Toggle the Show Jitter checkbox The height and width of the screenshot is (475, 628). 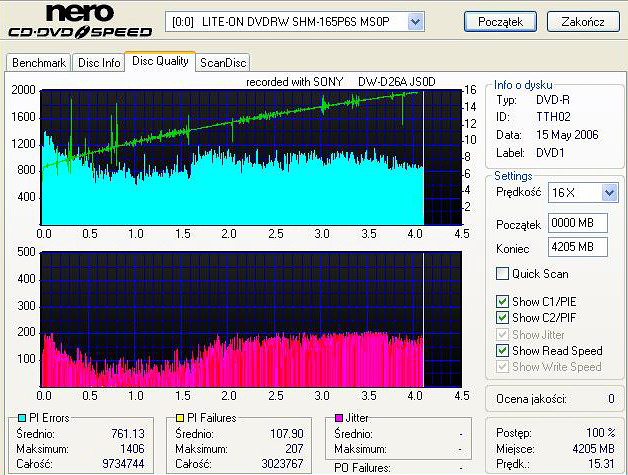[502, 334]
